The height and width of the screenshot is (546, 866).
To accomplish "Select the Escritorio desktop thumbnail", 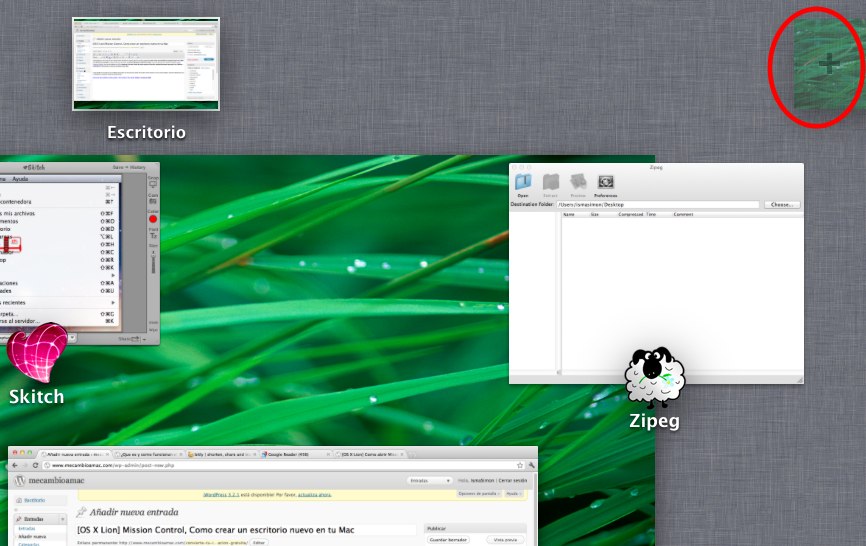I will (x=146, y=64).
